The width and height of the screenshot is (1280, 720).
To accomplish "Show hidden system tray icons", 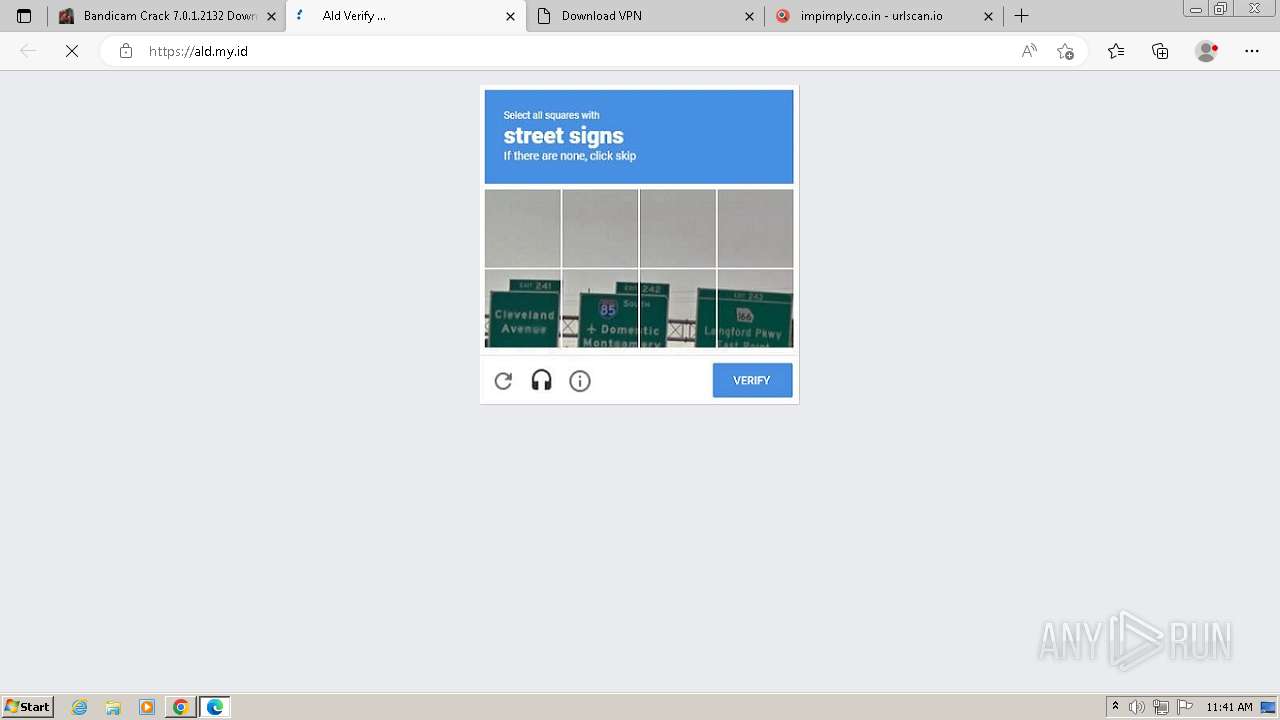I will coord(1116,707).
